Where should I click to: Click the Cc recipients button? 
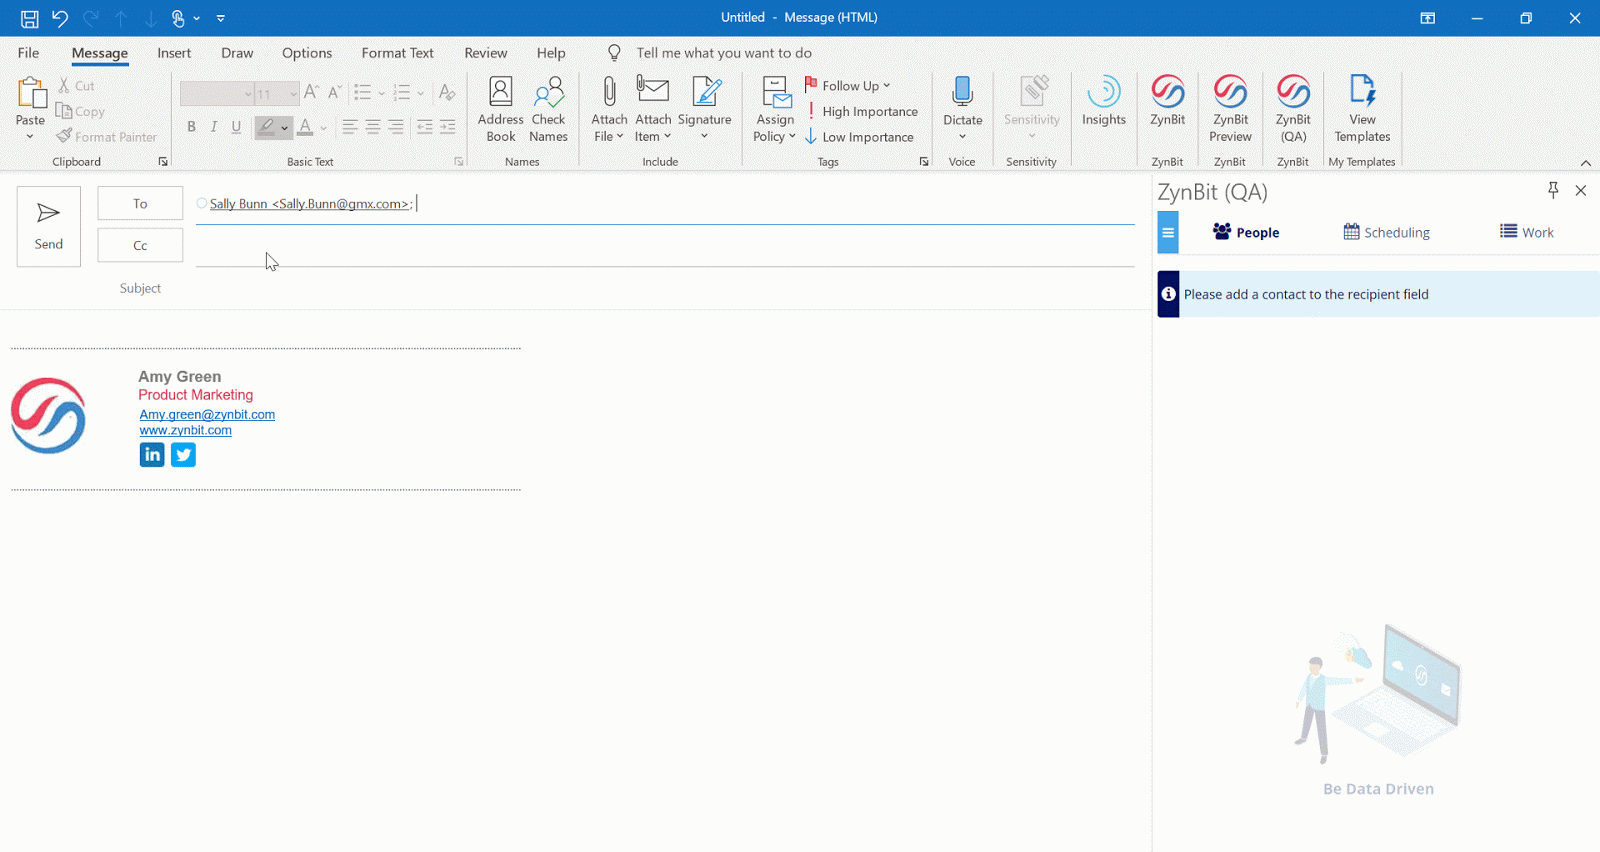(x=140, y=245)
